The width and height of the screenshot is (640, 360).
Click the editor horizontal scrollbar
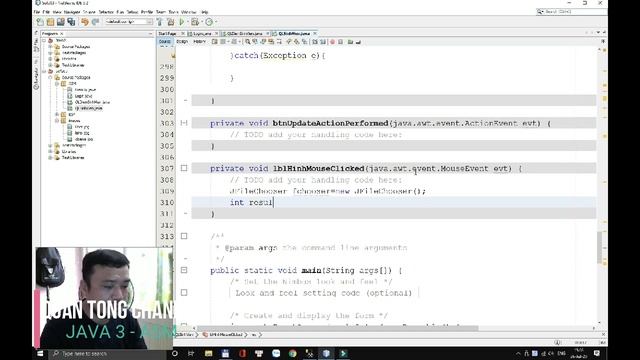(338, 328)
